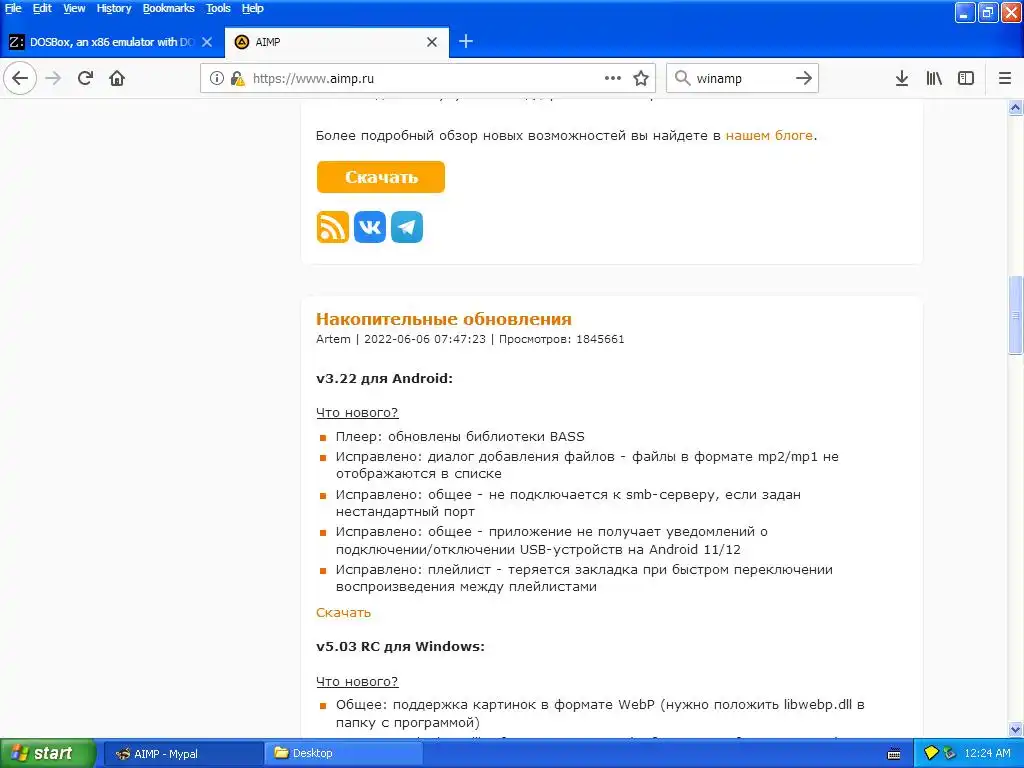Click the scrollbar down arrow
Screen dimensions: 1024x768
pyautogui.click(x=1016, y=729)
